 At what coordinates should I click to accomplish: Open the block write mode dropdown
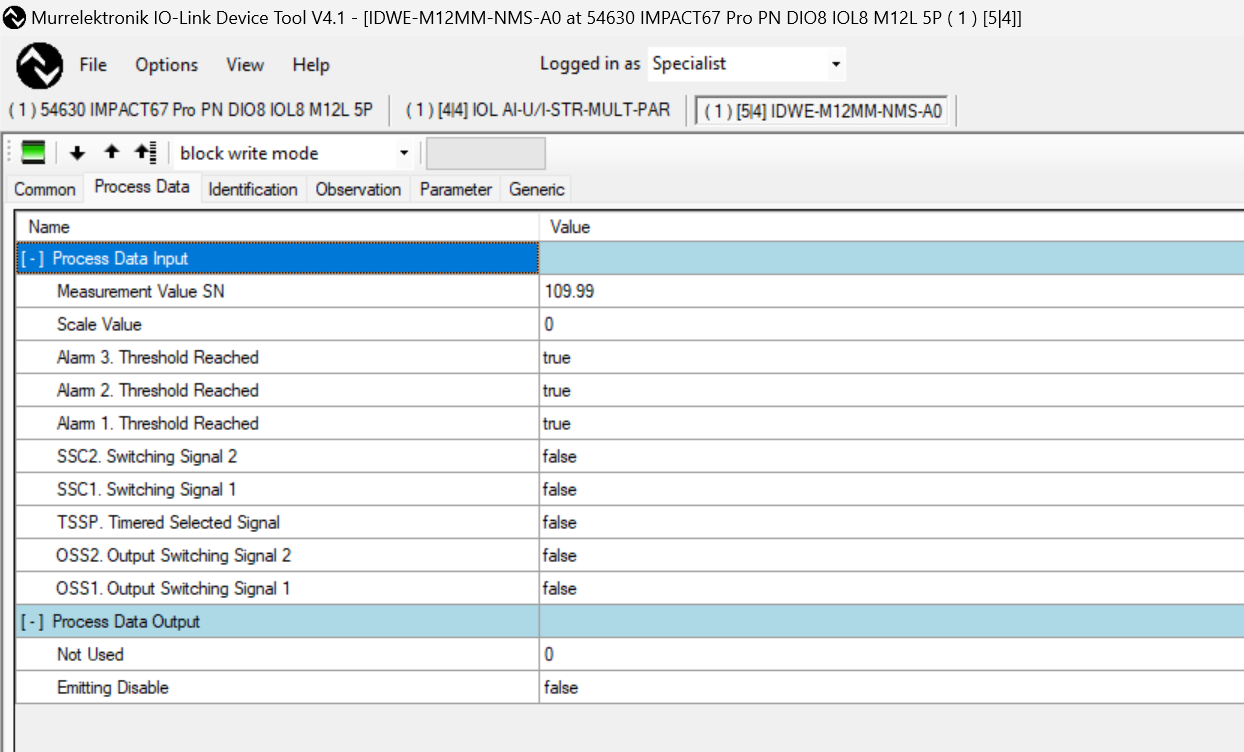[x=404, y=154]
